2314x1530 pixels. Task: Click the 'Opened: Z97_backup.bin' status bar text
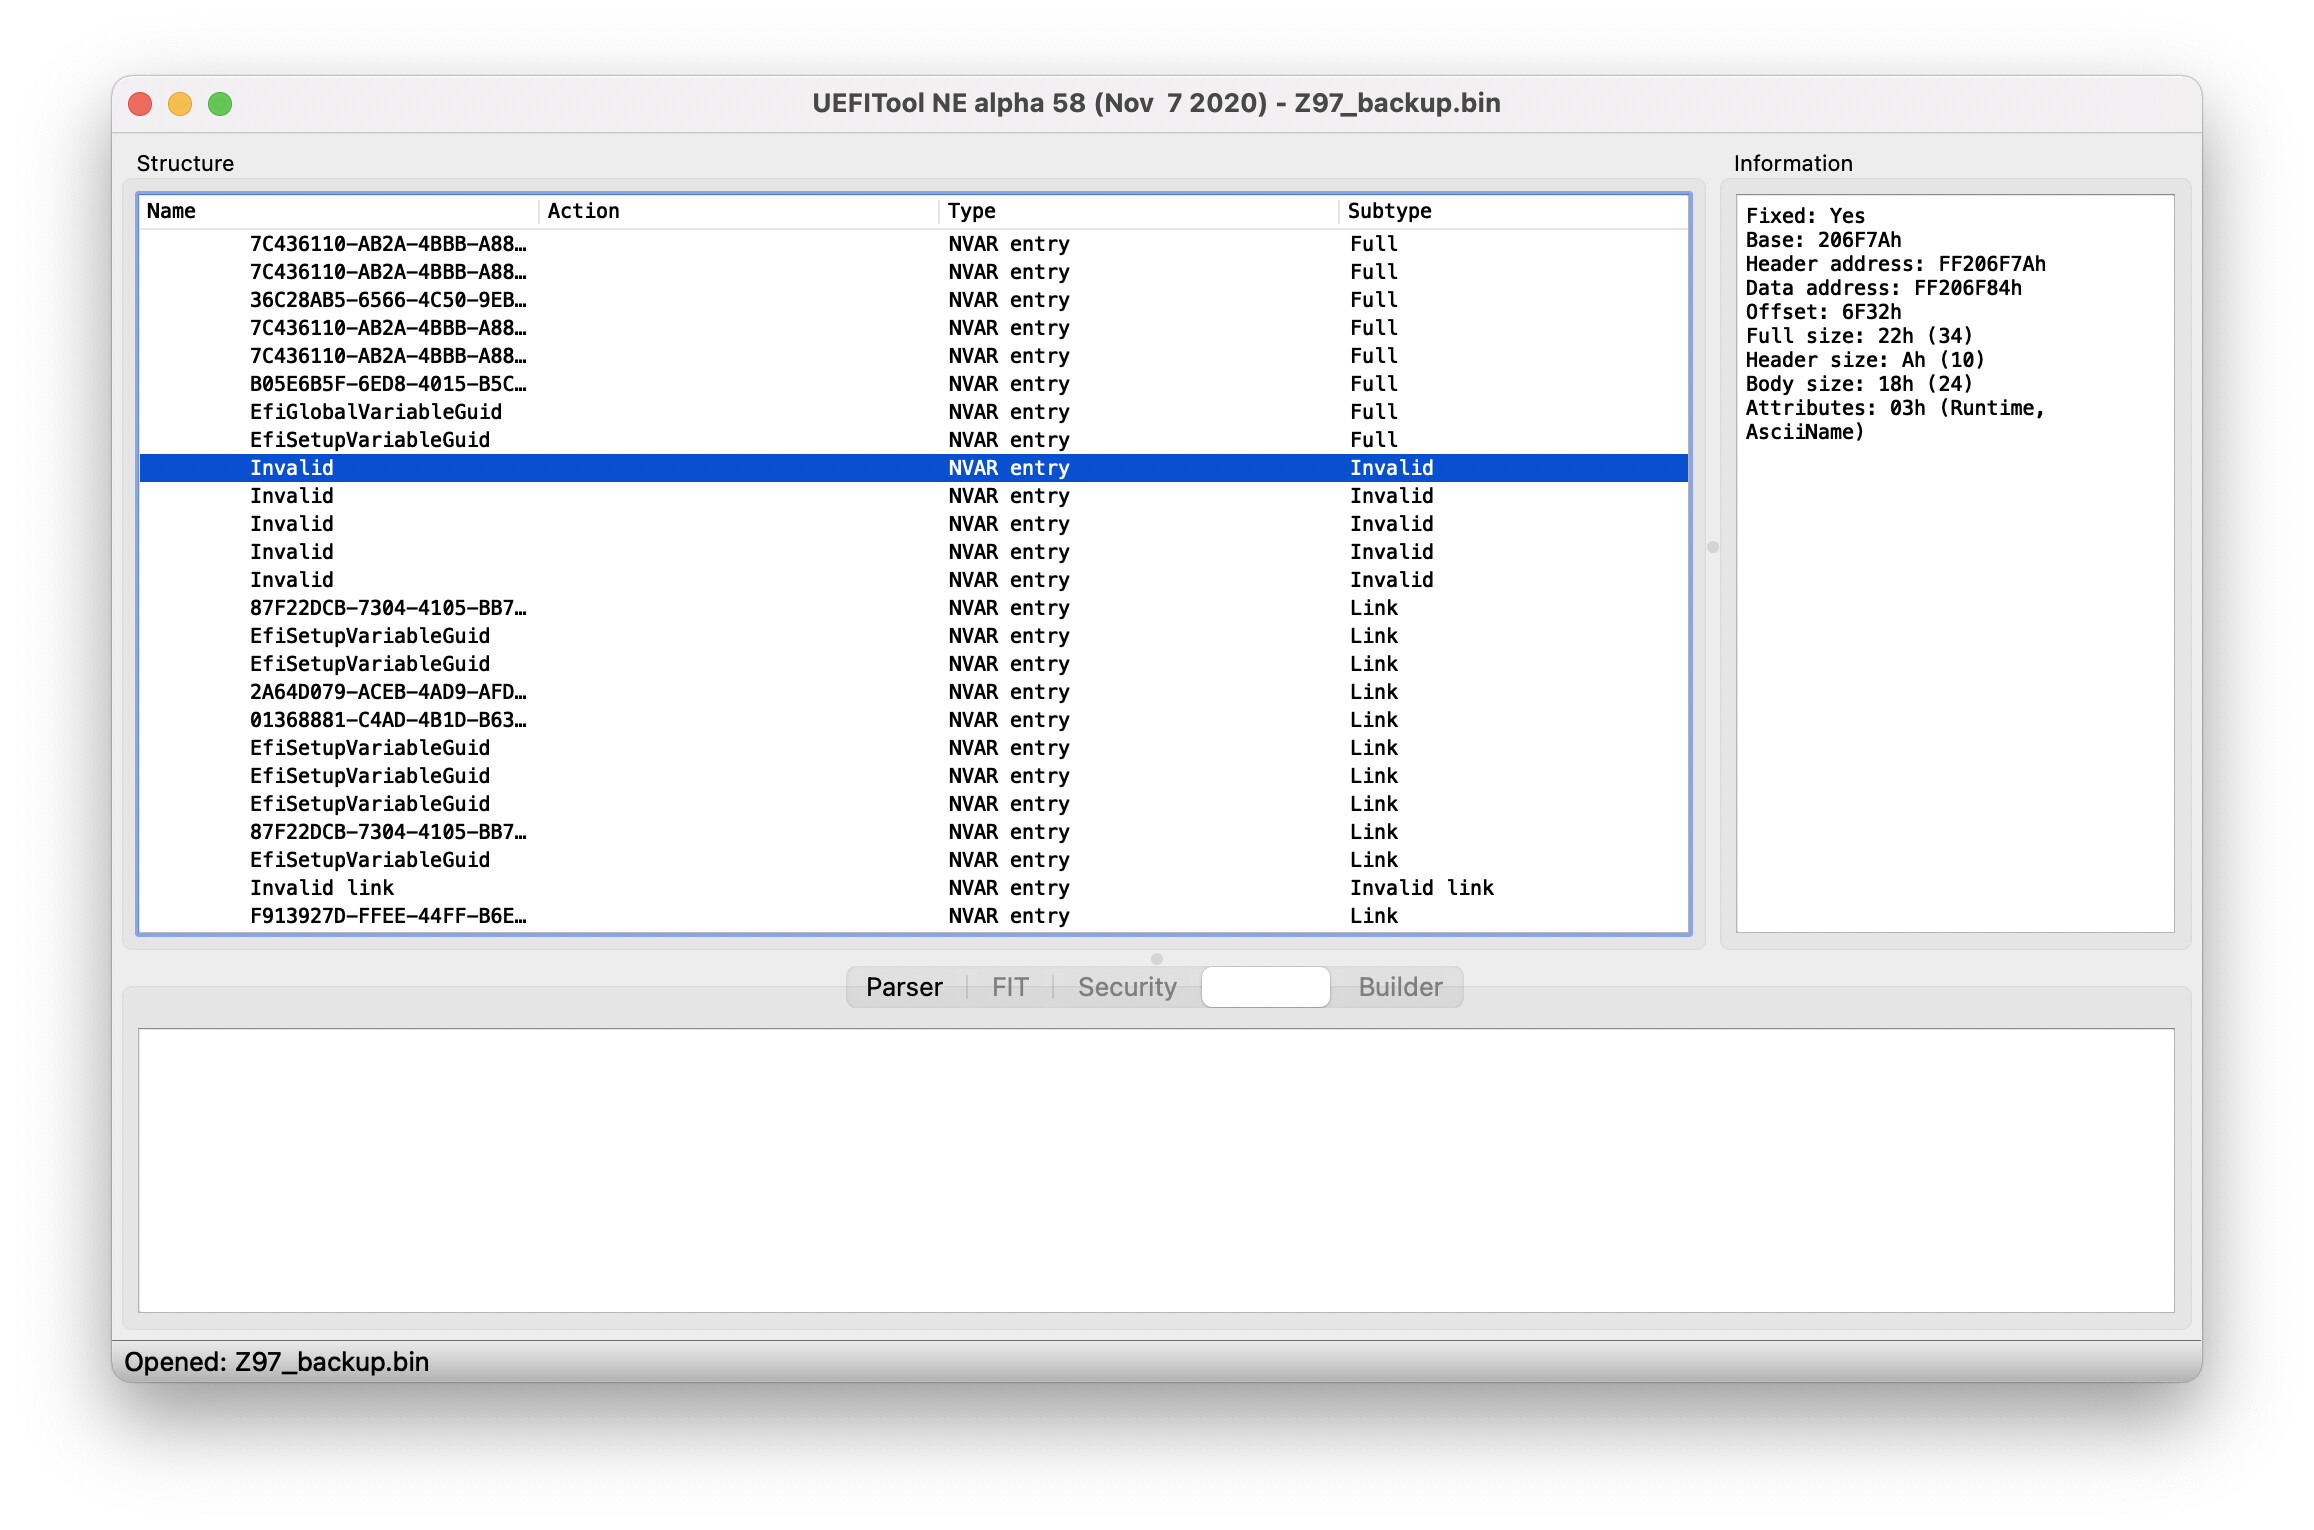tap(277, 1362)
